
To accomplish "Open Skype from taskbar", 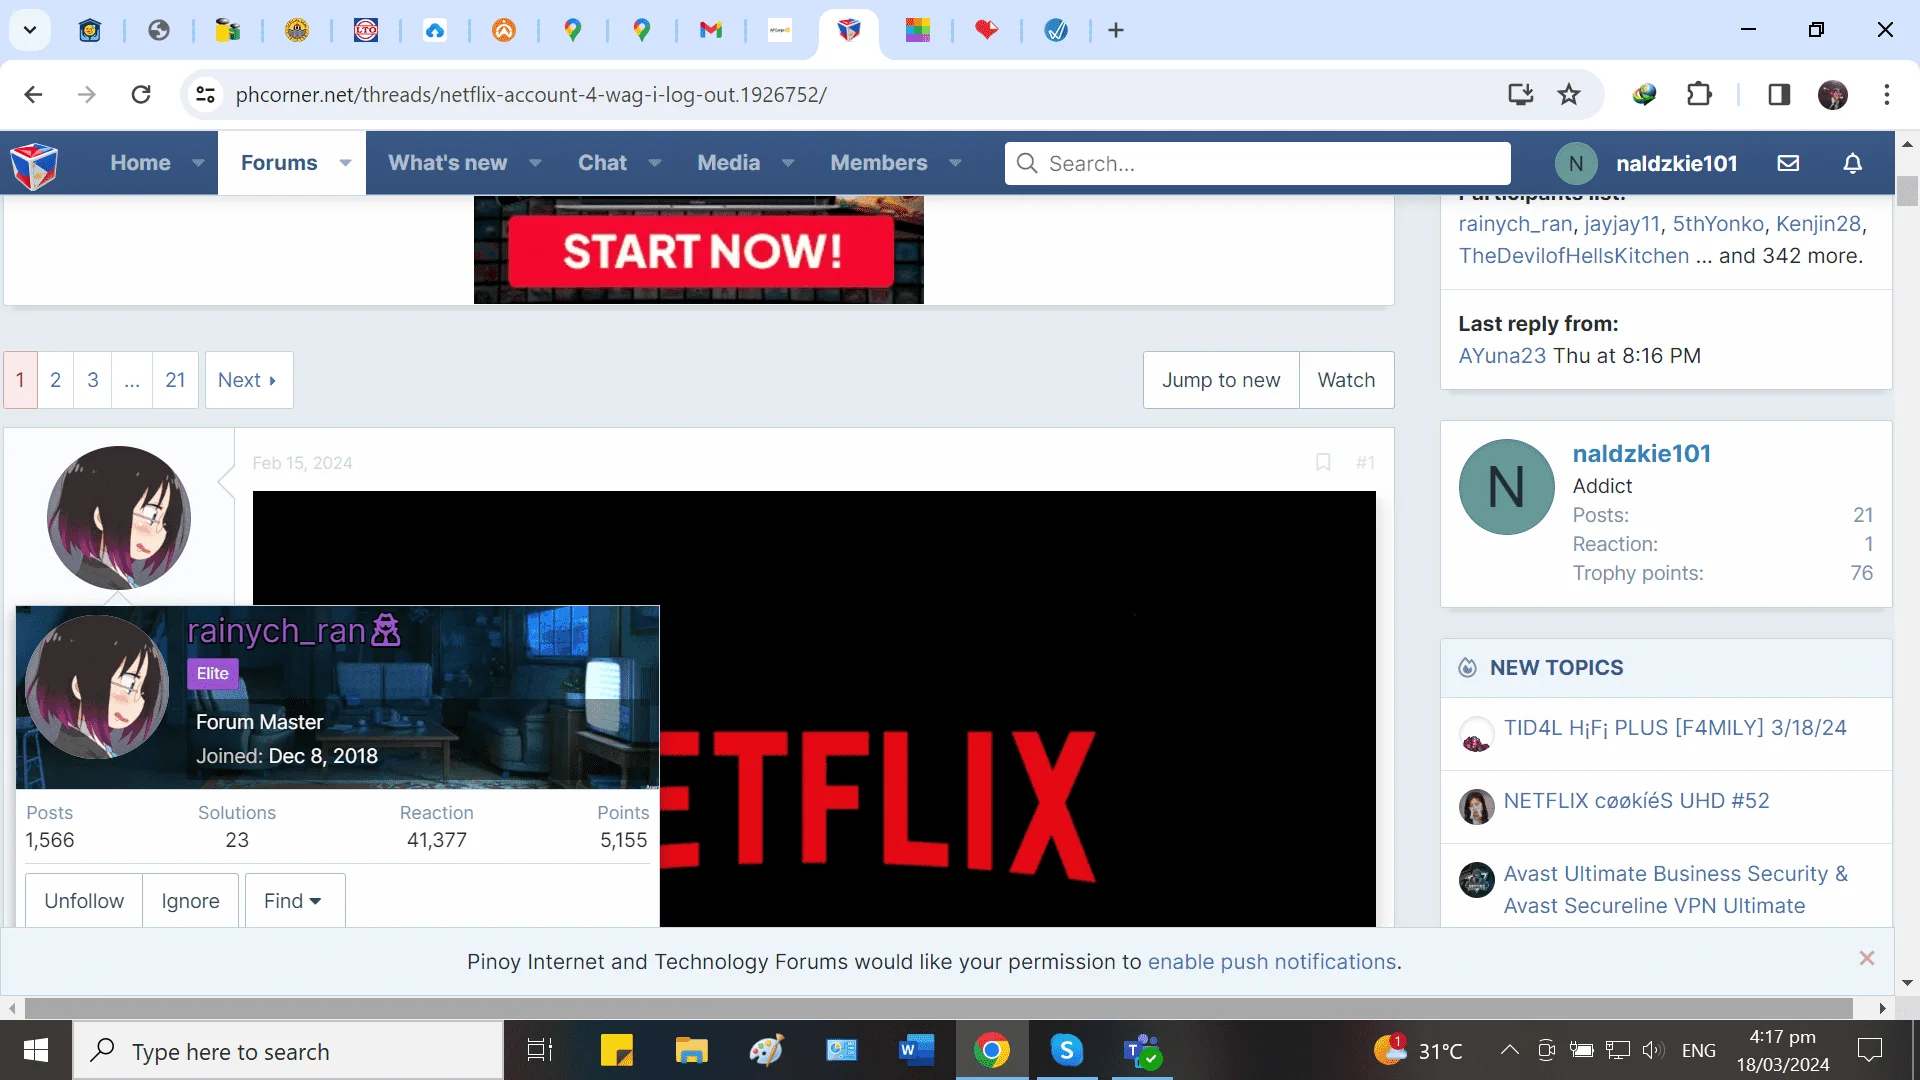I will click(x=1067, y=1051).
